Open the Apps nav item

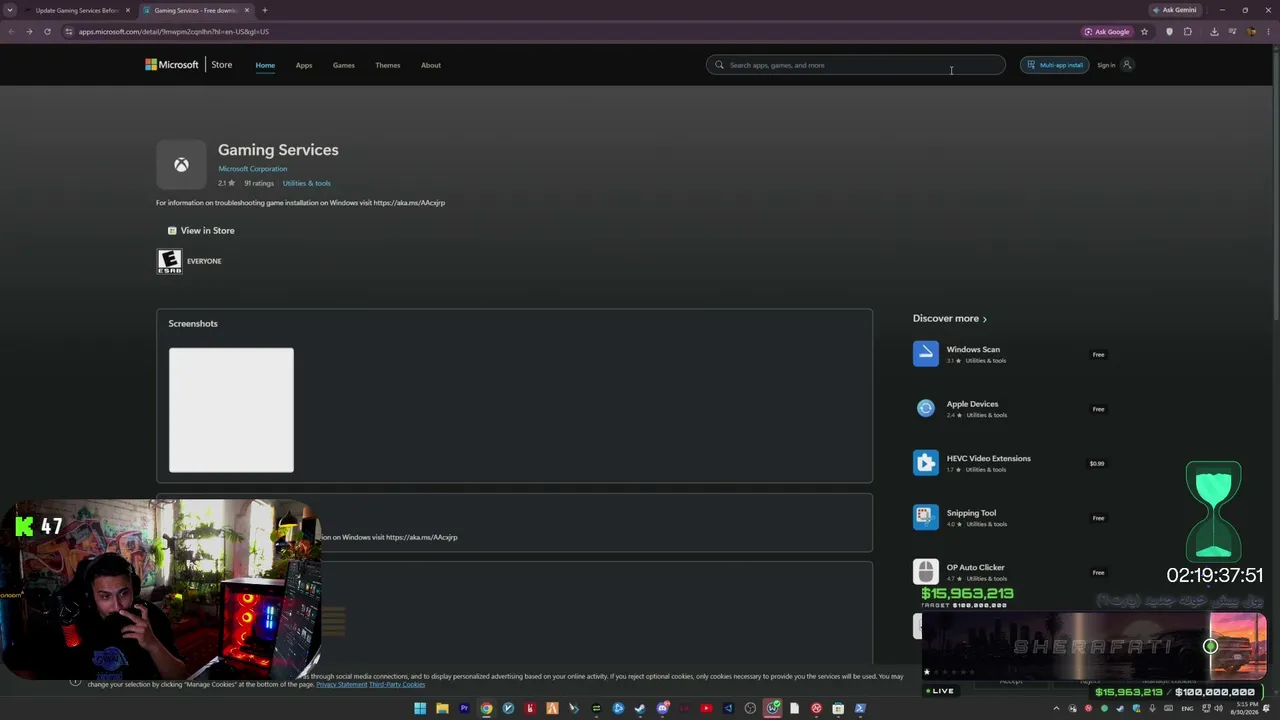(304, 65)
